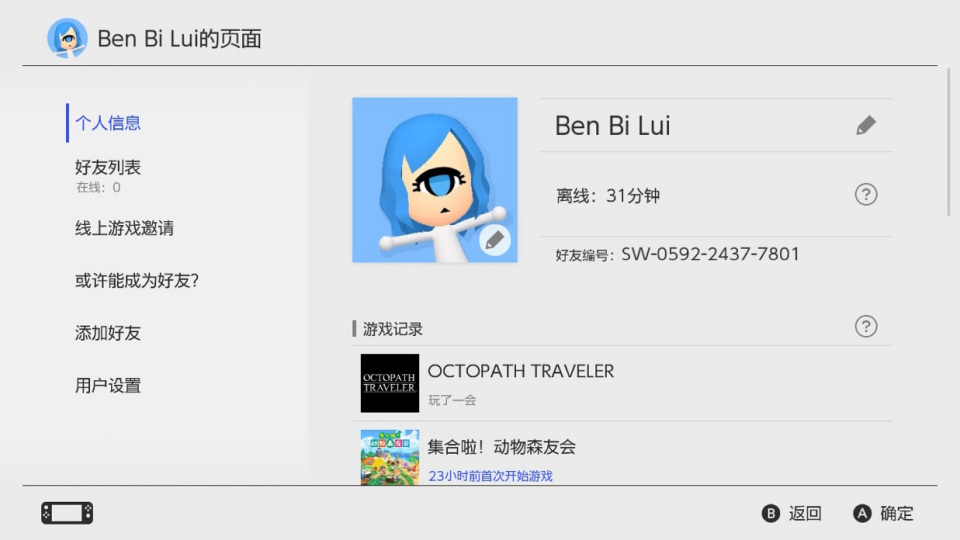Select the 动物森友会 game cover image
This screenshot has height=540, width=960.
tap(390, 457)
